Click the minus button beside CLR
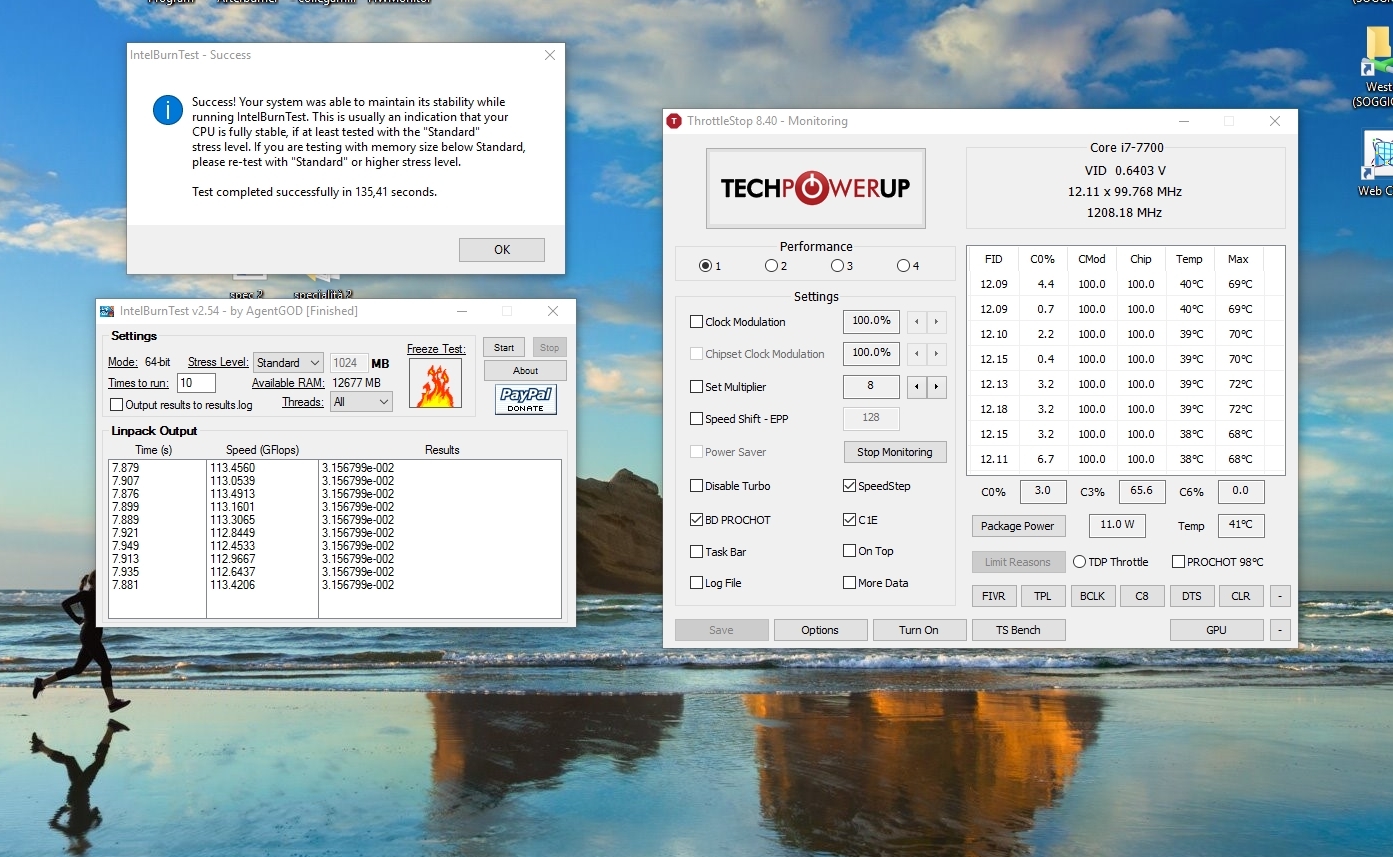Screen dimensions: 1393x857 1280,596
